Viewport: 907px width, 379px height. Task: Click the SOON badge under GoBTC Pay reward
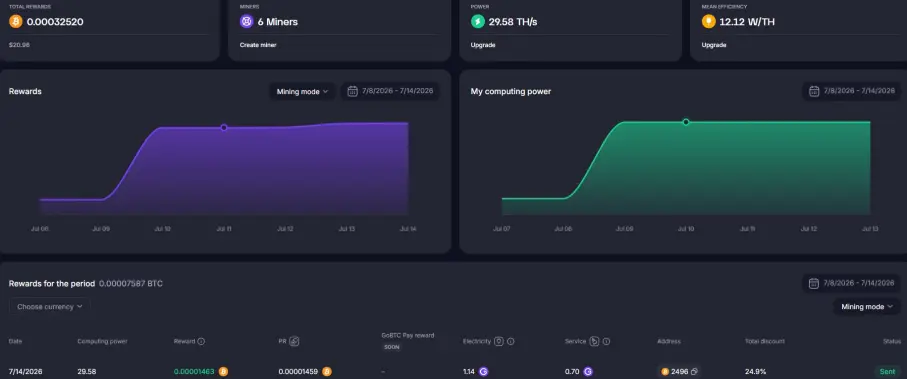pyautogui.click(x=392, y=347)
